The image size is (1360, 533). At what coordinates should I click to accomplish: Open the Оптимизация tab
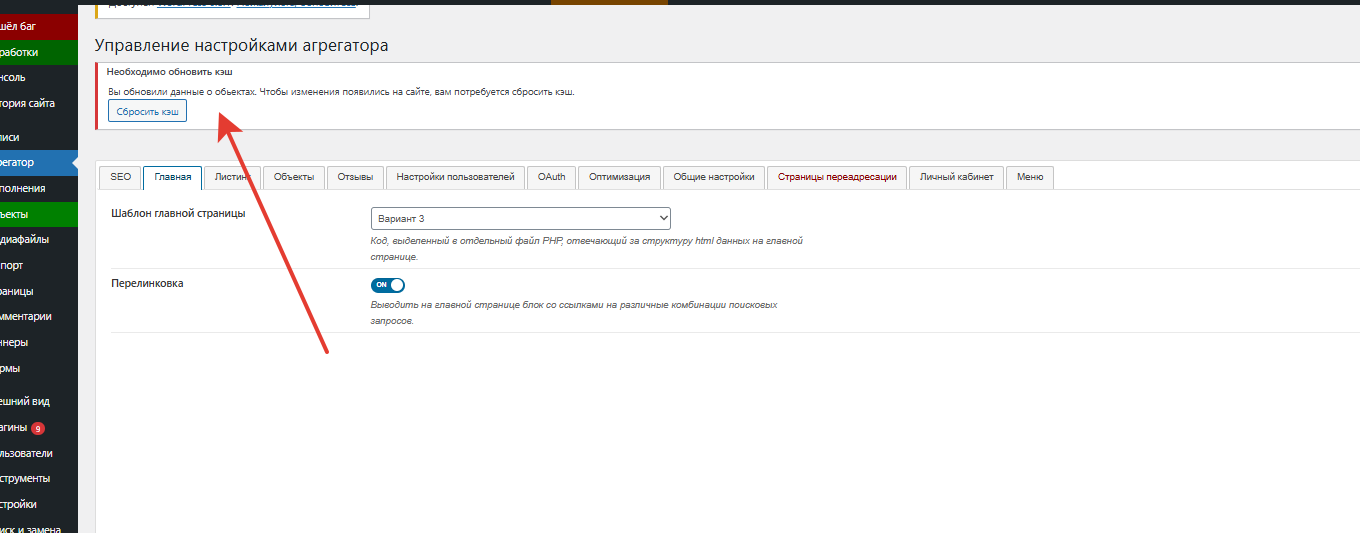pyautogui.click(x=619, y=177)
